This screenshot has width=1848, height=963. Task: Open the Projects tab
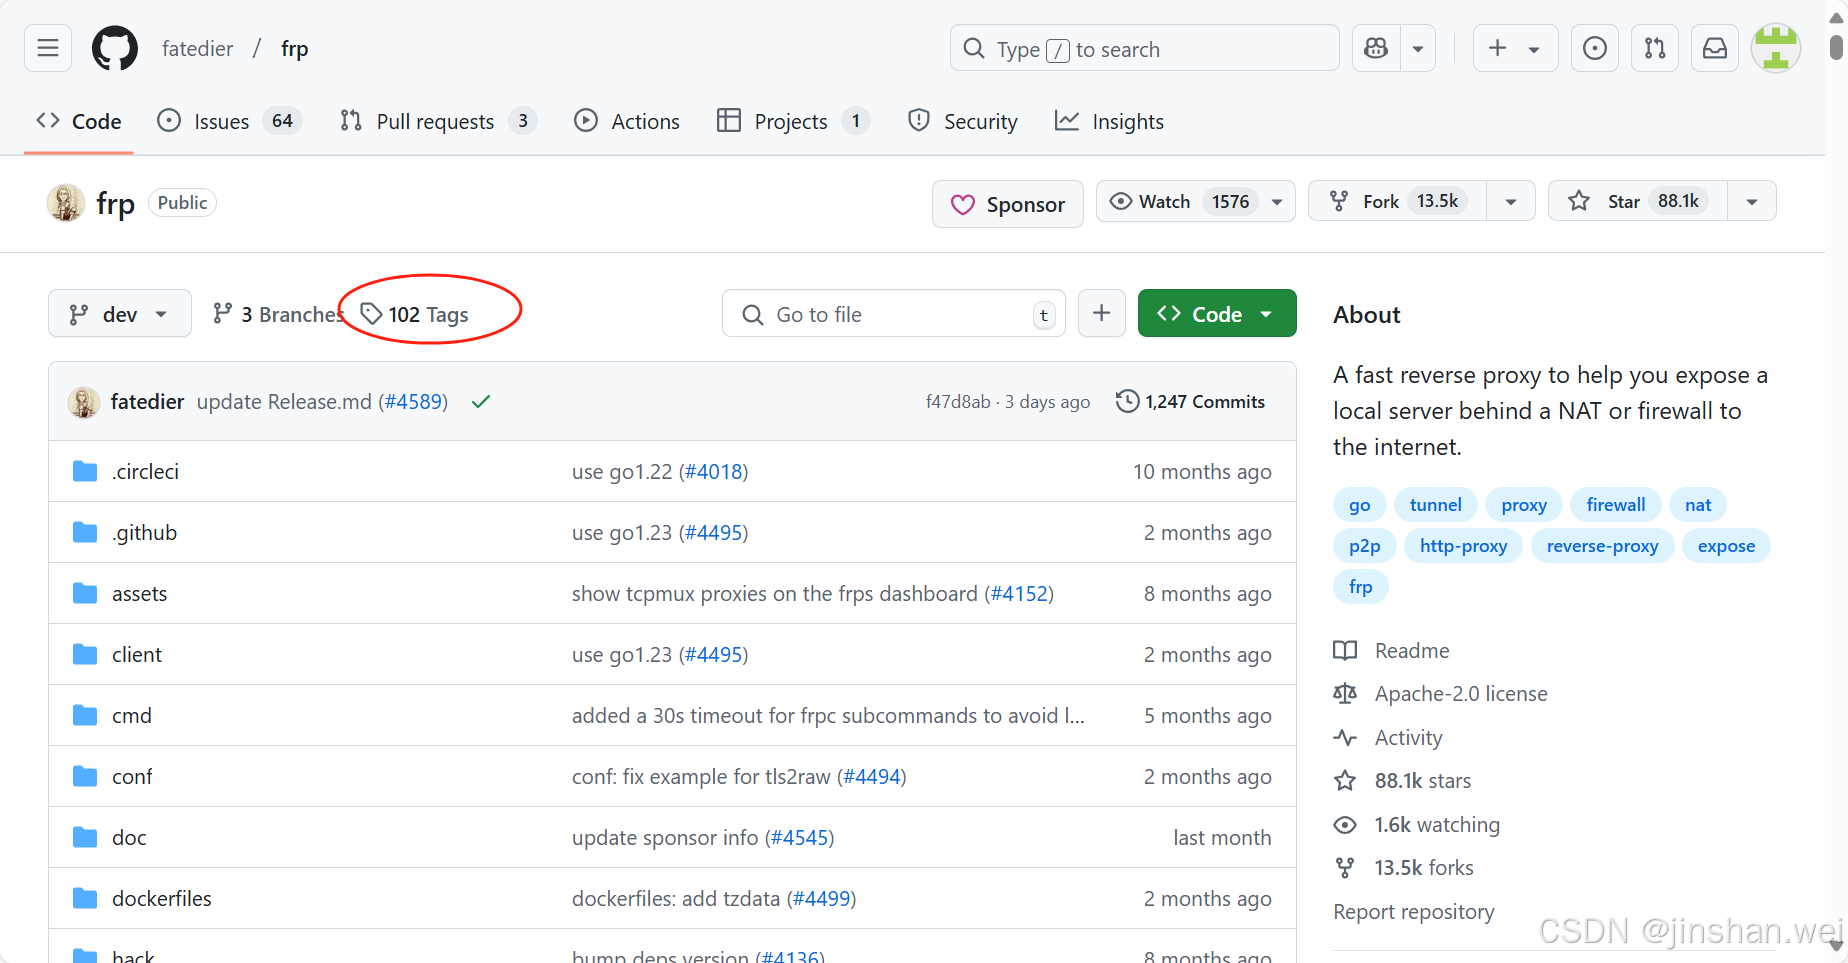click(x=793, y=121)
